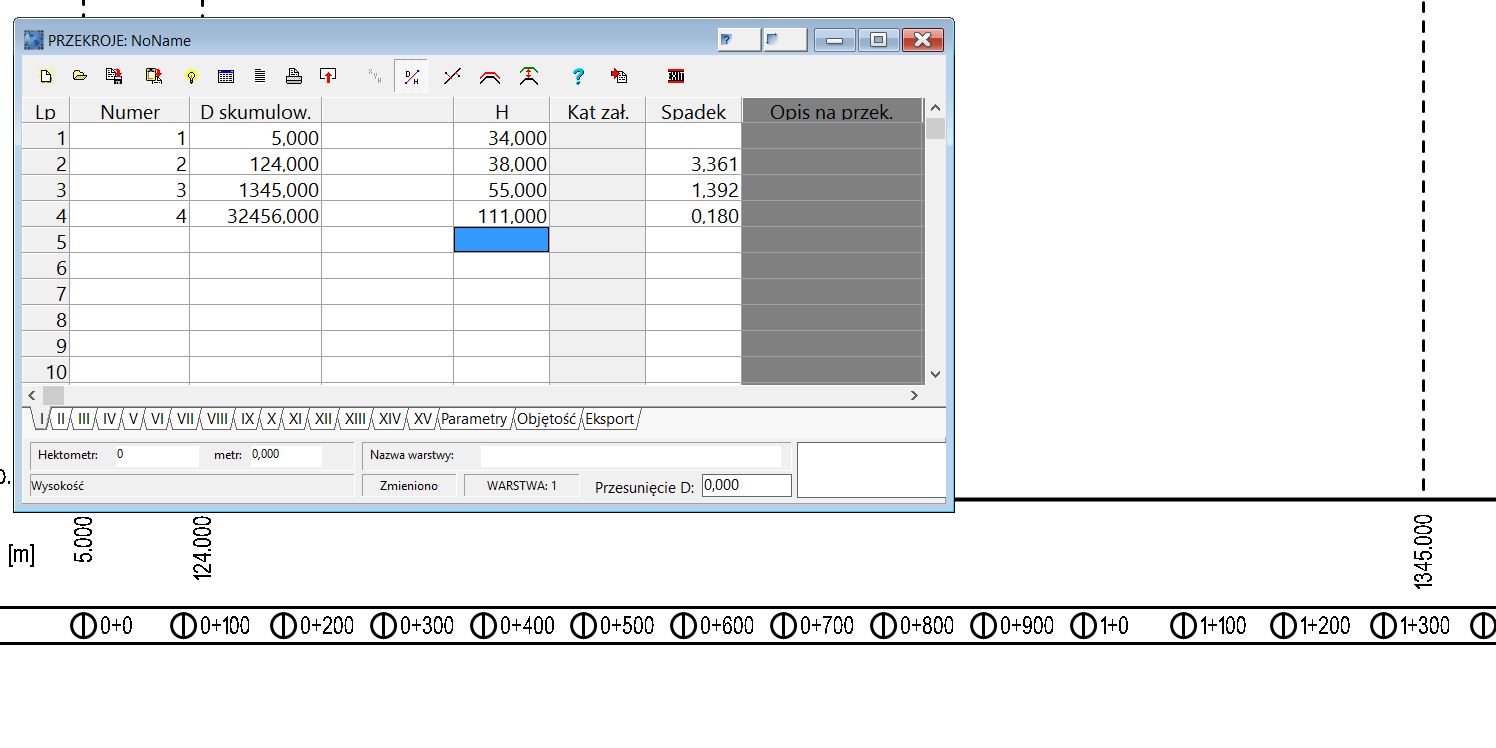Click the Przesunięcie D input field

pyautogui.click(x=746, y=485)
